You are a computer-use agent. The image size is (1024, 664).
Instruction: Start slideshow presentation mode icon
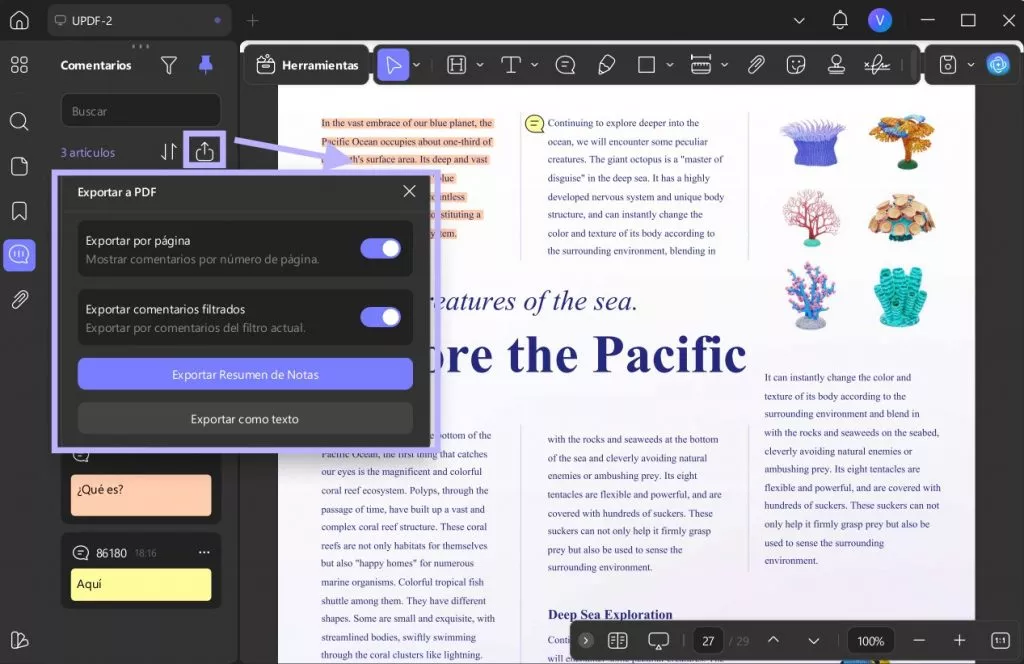[658, 640]
